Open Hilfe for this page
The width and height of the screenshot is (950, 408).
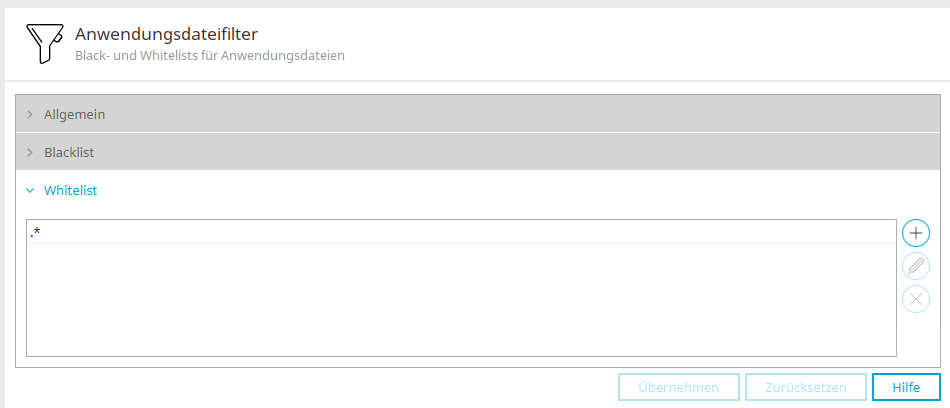click(x=906, y=387)
